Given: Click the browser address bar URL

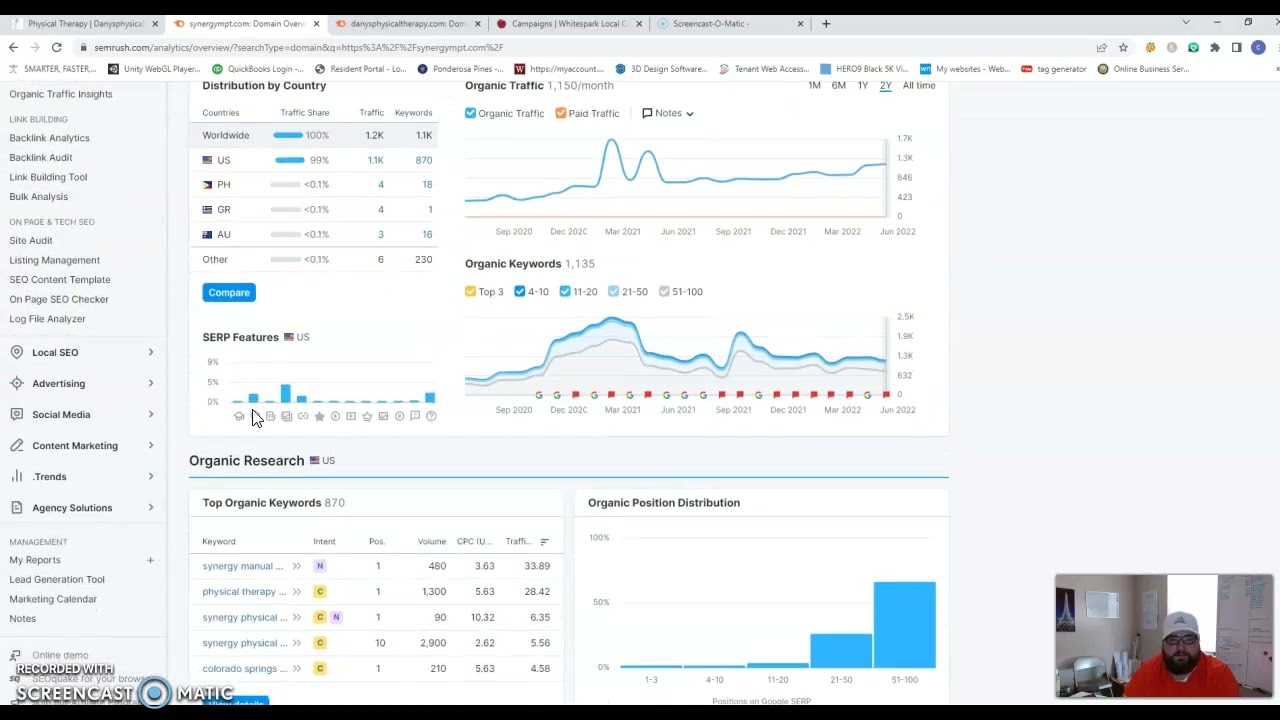Looking at the screenshot, I should (300, 47).
